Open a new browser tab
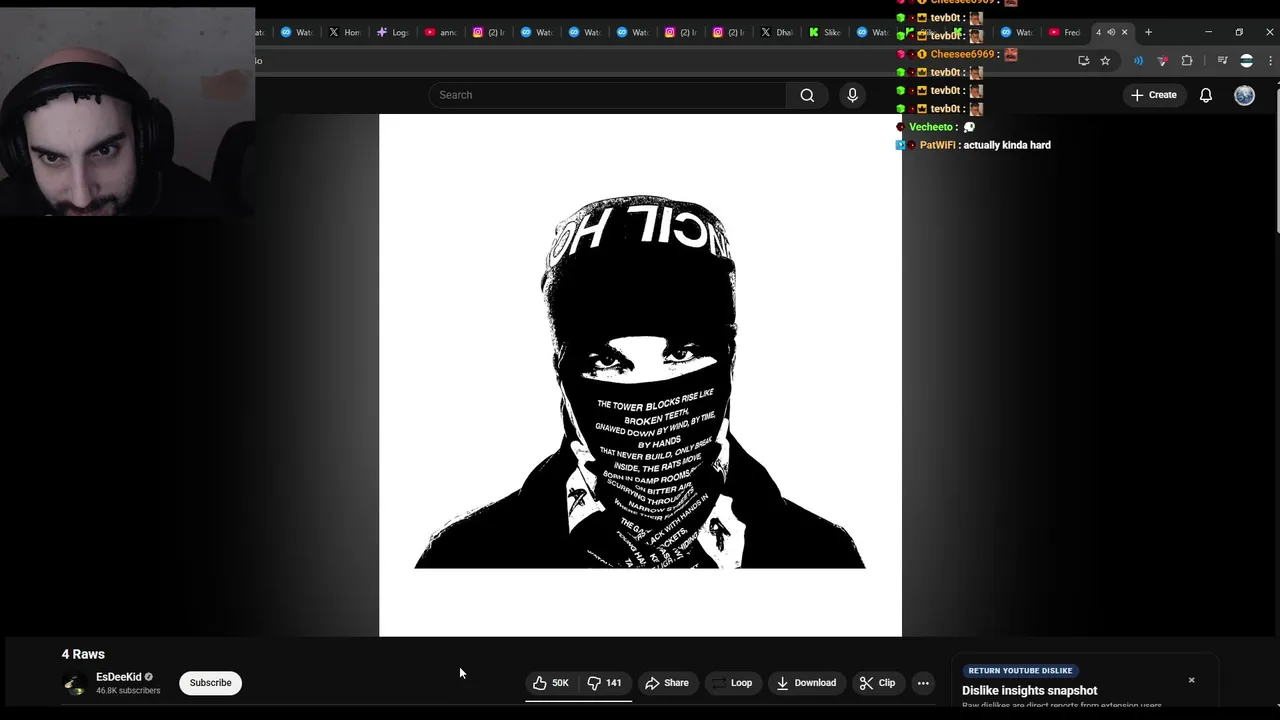This screenshot has height=720, width=1280. (1148, 32)
